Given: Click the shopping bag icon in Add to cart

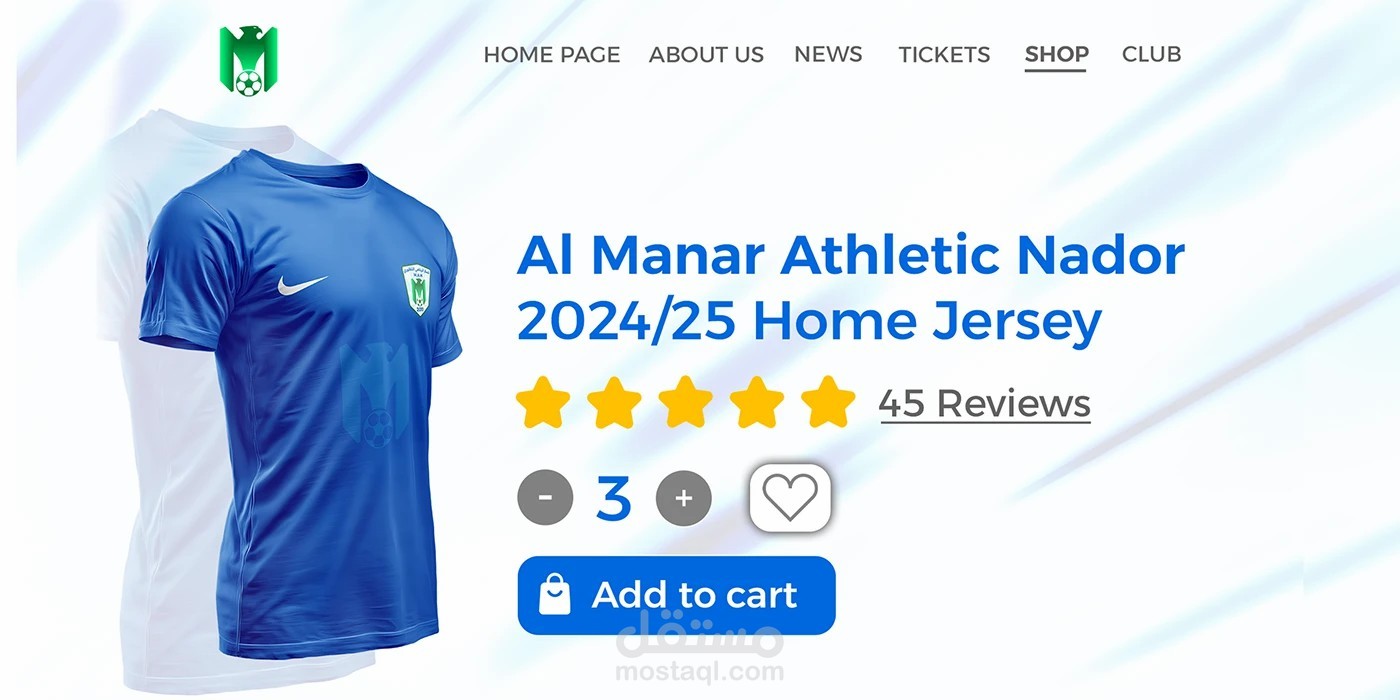Looking at the screenshot, I should (555, 595).
